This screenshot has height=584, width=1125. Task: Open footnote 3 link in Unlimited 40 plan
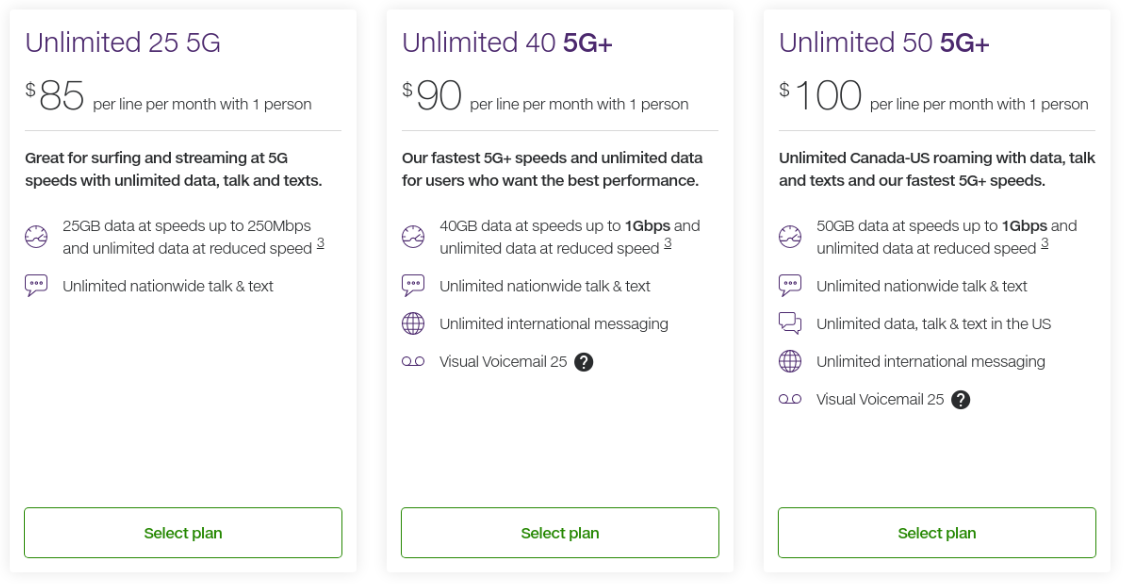668,244
